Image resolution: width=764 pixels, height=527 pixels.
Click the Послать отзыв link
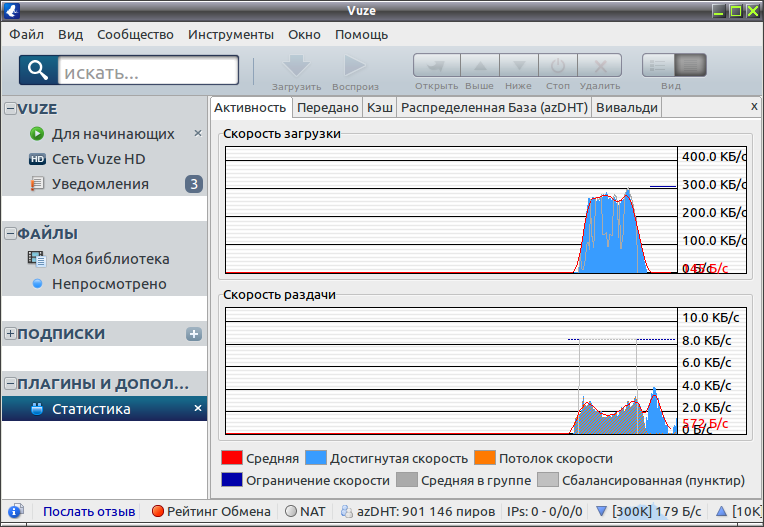pos(89,511)
